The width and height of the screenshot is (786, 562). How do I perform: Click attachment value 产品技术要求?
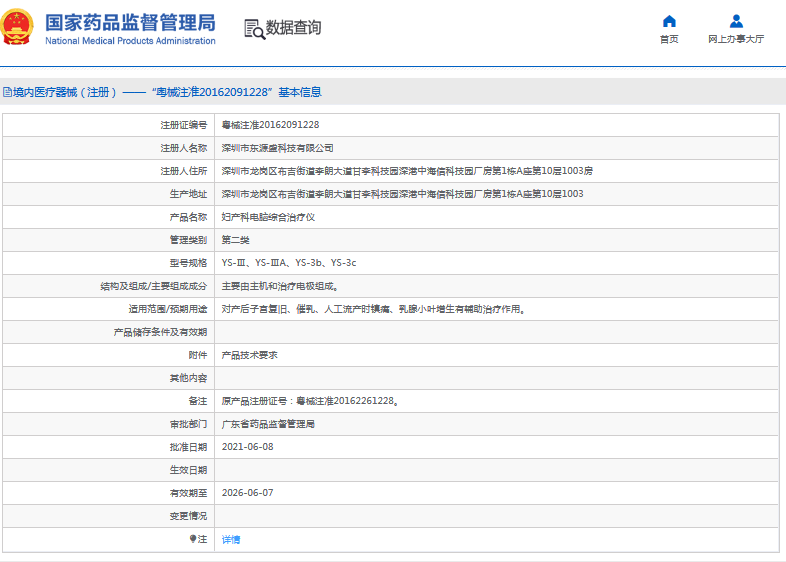coord(250,355)
